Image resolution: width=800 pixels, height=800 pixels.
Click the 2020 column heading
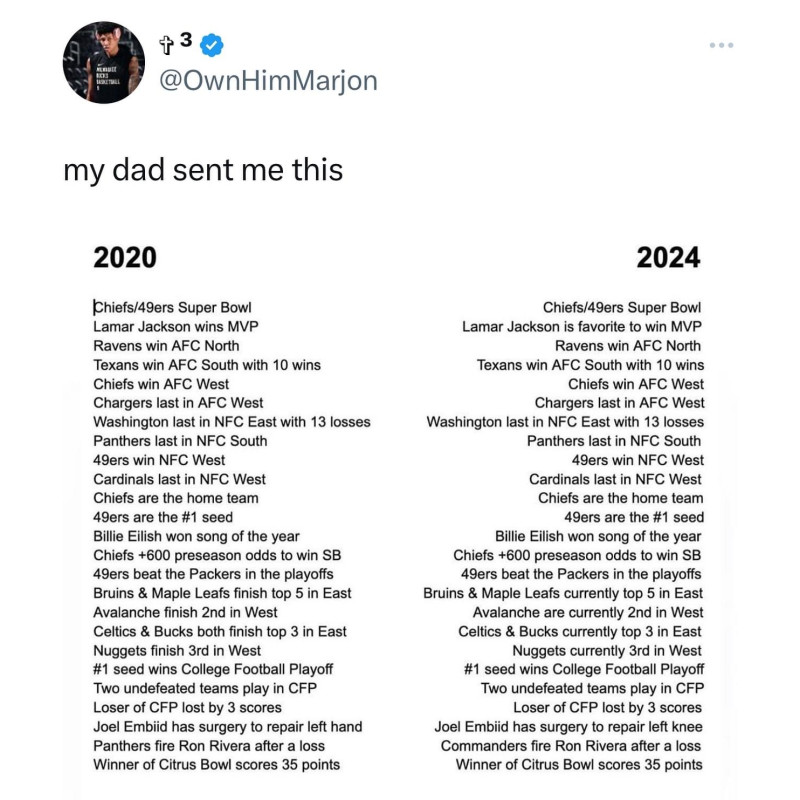pos(125,257)
